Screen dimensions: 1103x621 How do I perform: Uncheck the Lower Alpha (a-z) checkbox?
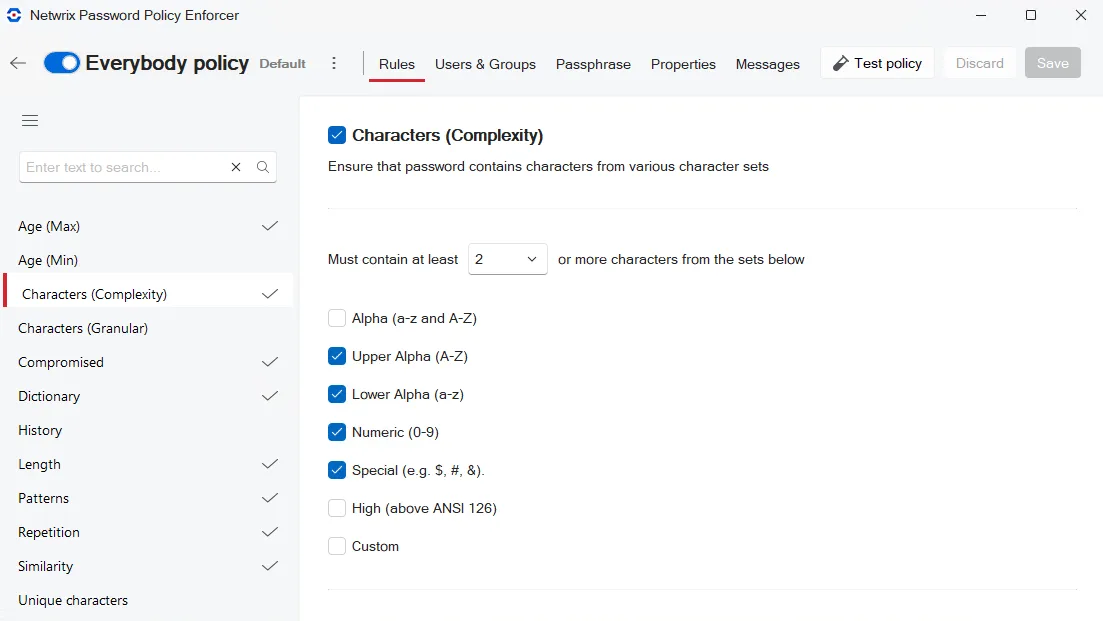pyautogui.click(x=337, y=394)
